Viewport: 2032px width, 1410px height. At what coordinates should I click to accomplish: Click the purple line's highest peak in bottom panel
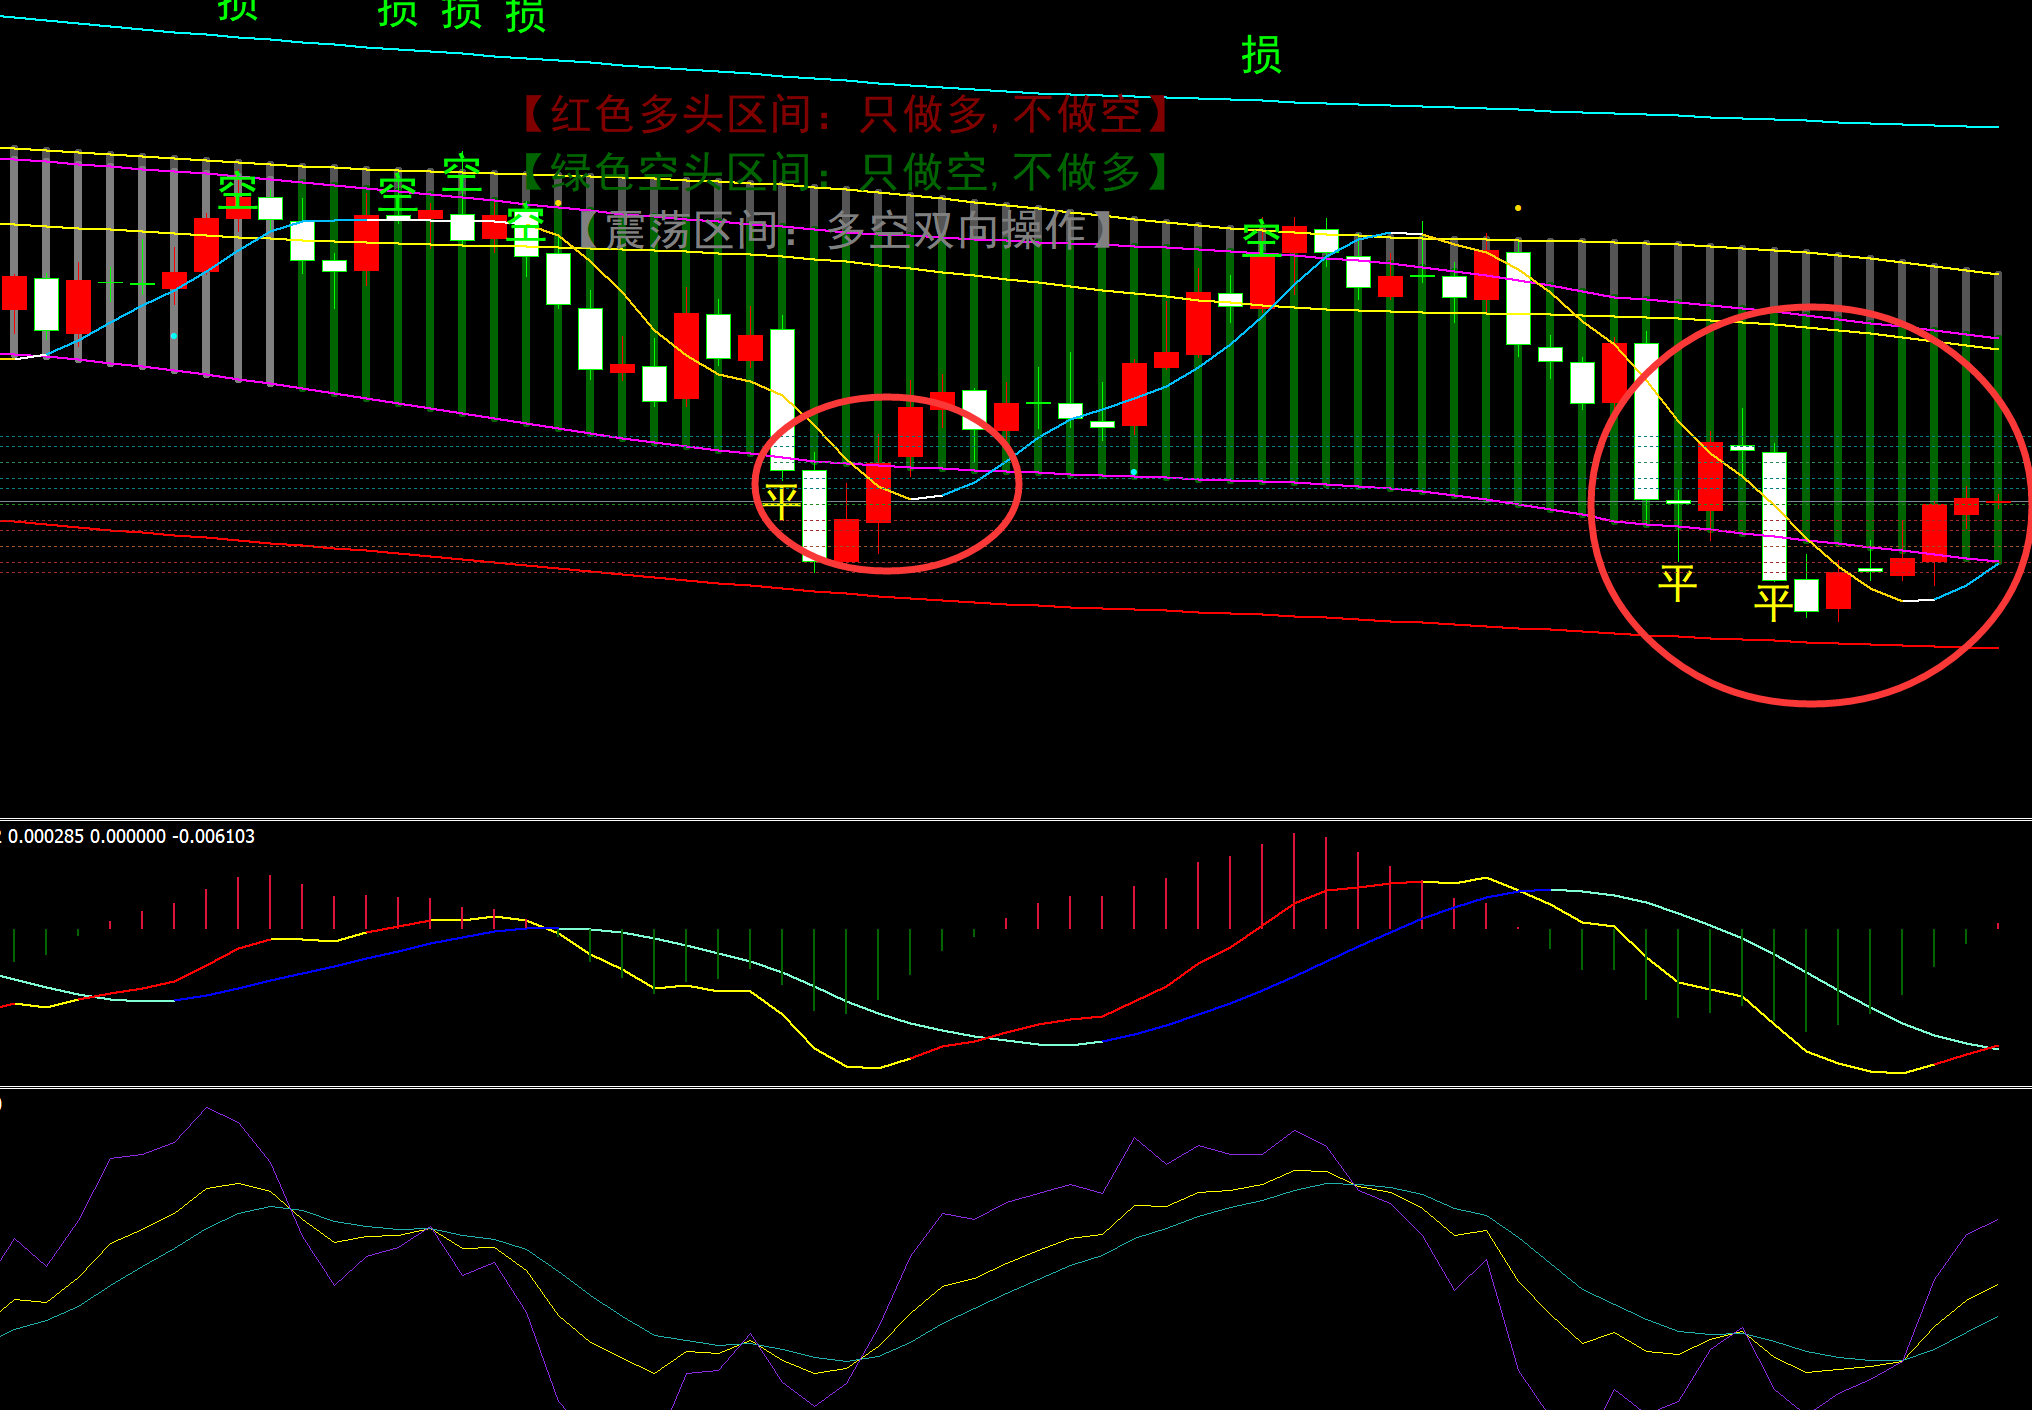[x=207, y=1108]
